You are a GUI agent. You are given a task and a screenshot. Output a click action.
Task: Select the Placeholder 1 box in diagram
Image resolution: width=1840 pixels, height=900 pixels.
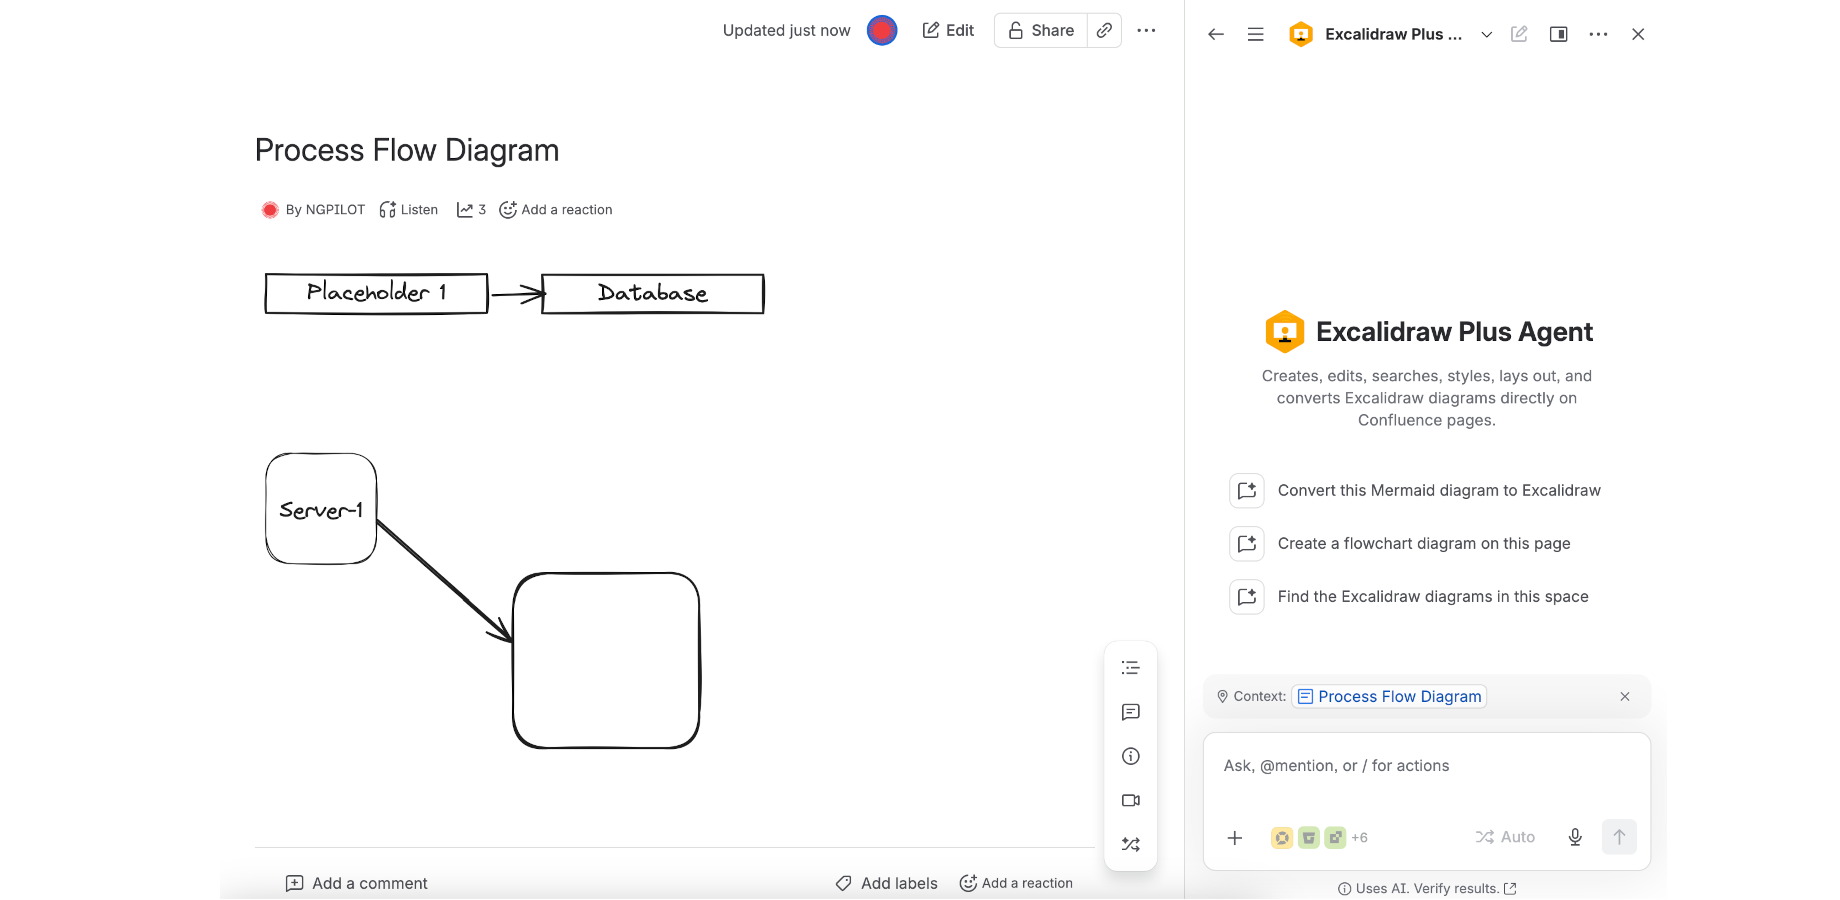376,293
